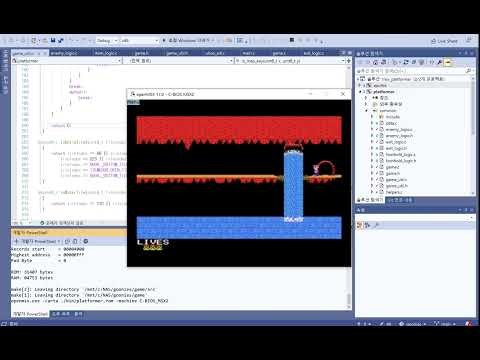This screenshot has height=360, width=480.
Task: Select game.c in Solution Explorer
Action: click(392, 167)
